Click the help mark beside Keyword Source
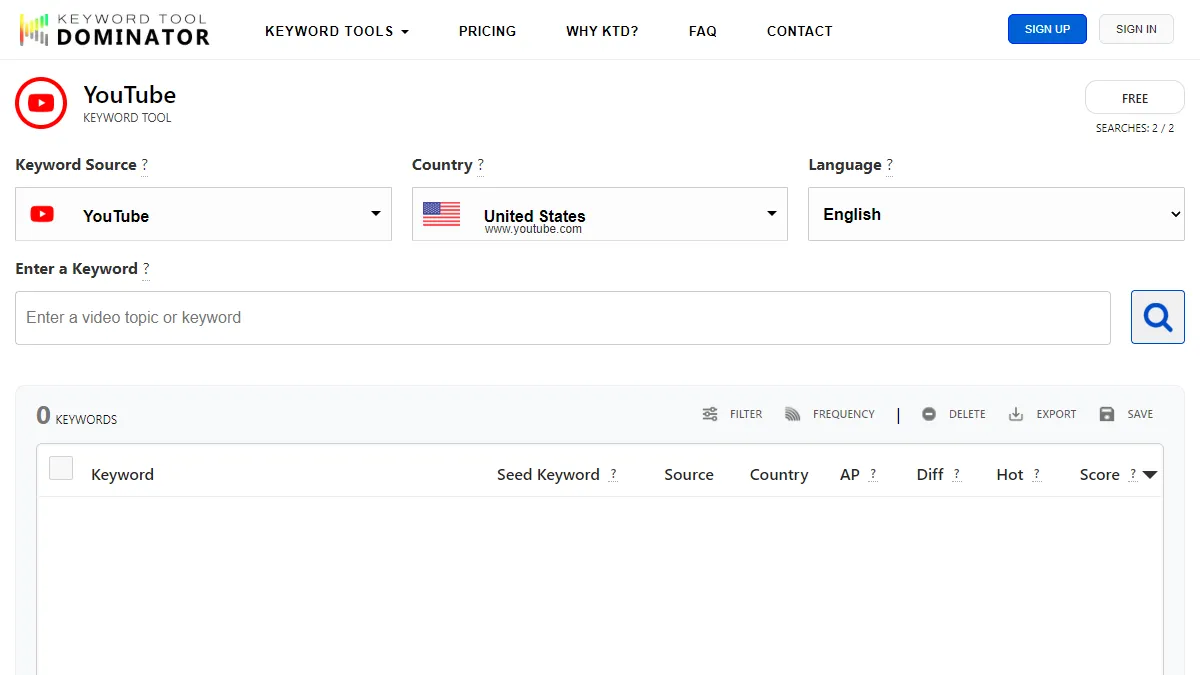 pyautogui.click(x=144, y=165)
